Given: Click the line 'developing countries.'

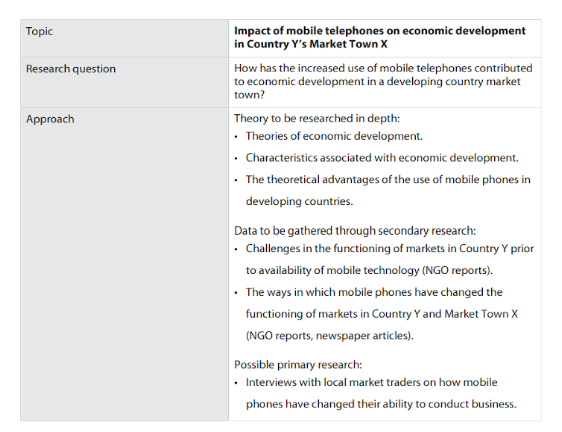Looking at the screenshot, I should coord(299,201).
